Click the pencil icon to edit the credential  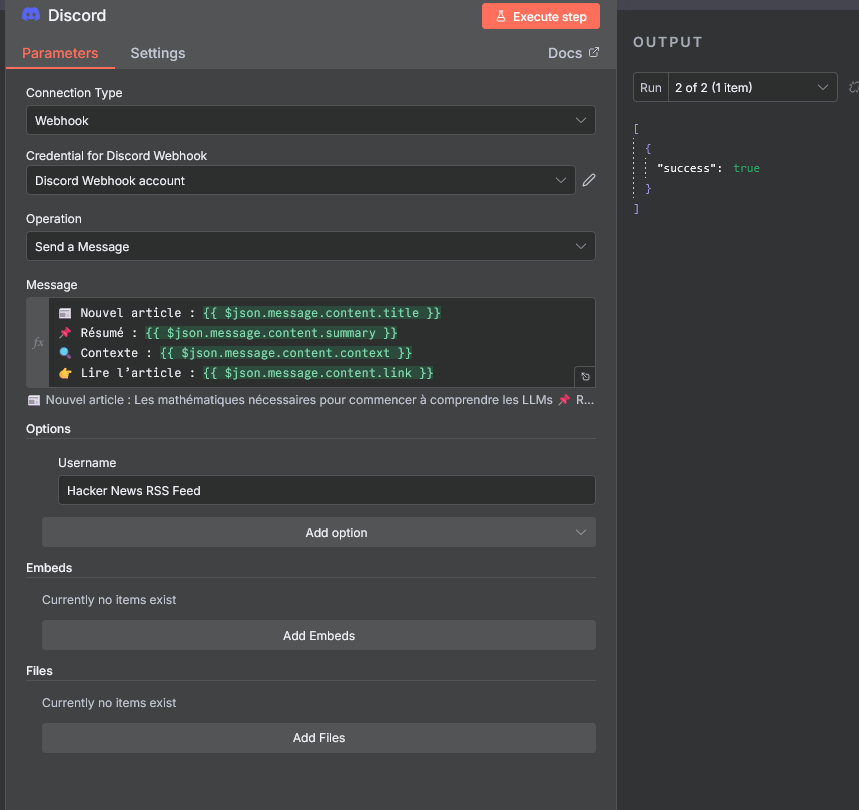(x=589, y=180)
